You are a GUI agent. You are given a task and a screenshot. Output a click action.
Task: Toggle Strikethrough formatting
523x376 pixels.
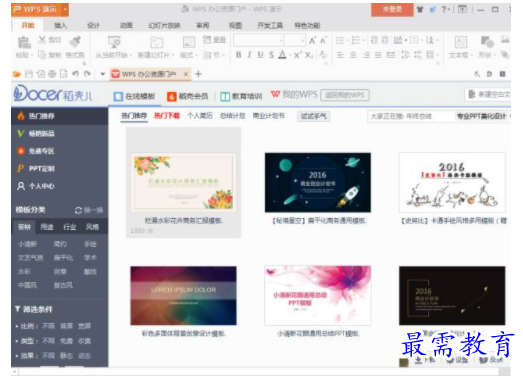click(272, 55)
